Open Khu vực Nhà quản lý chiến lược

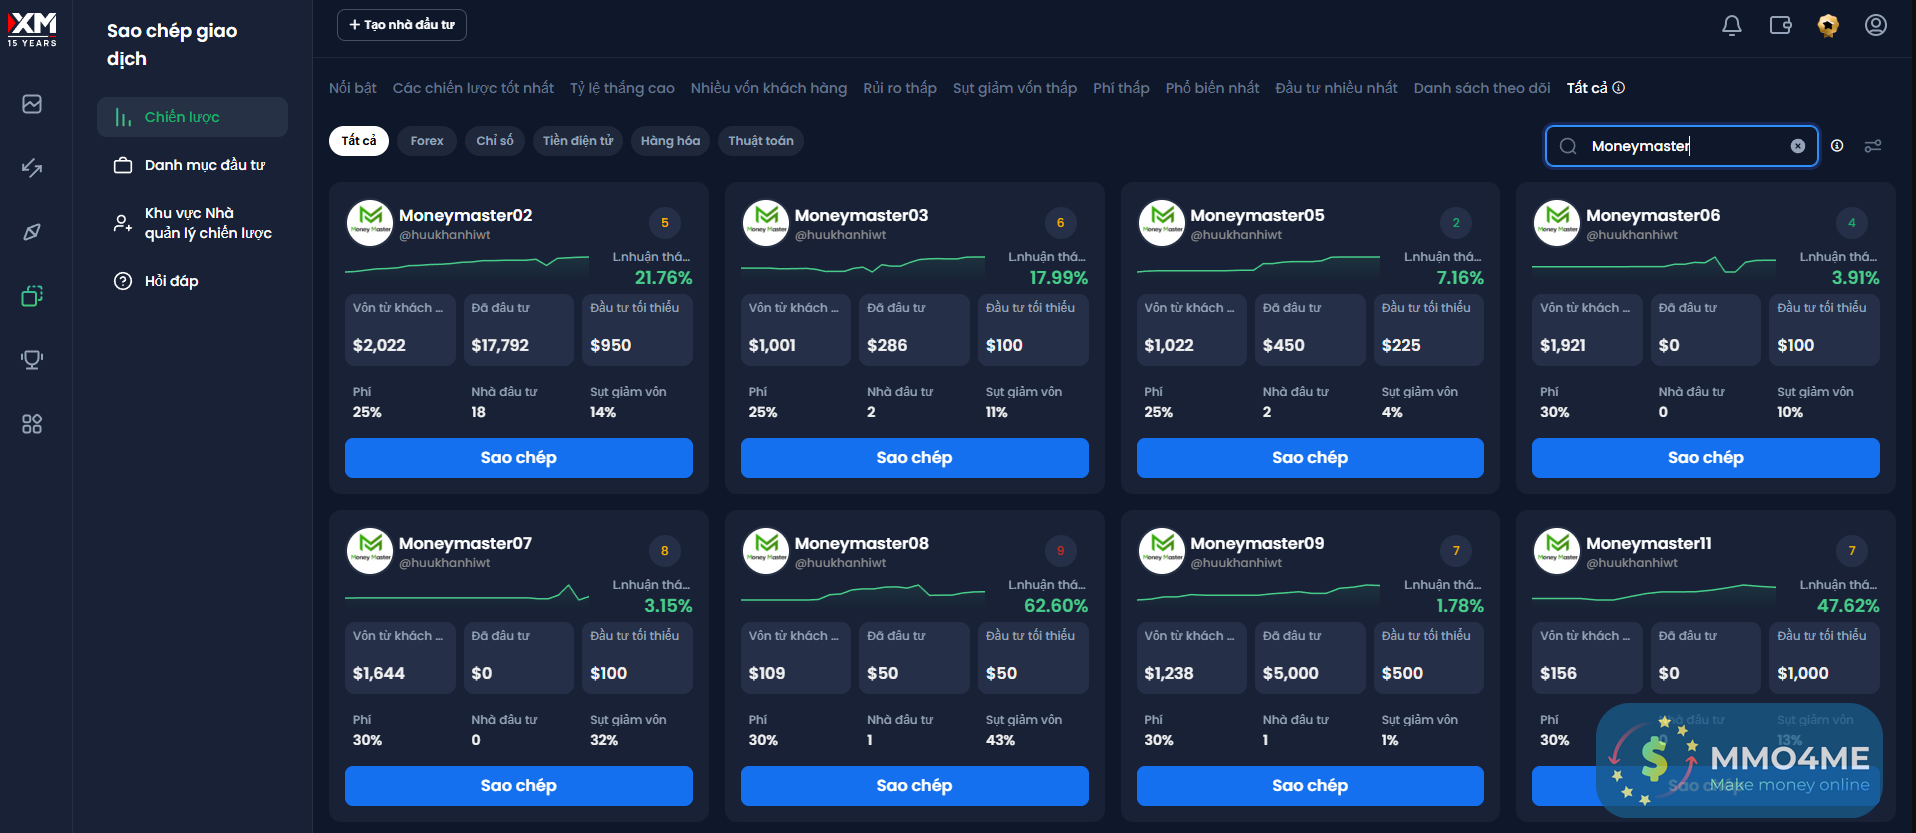[192, 223]
